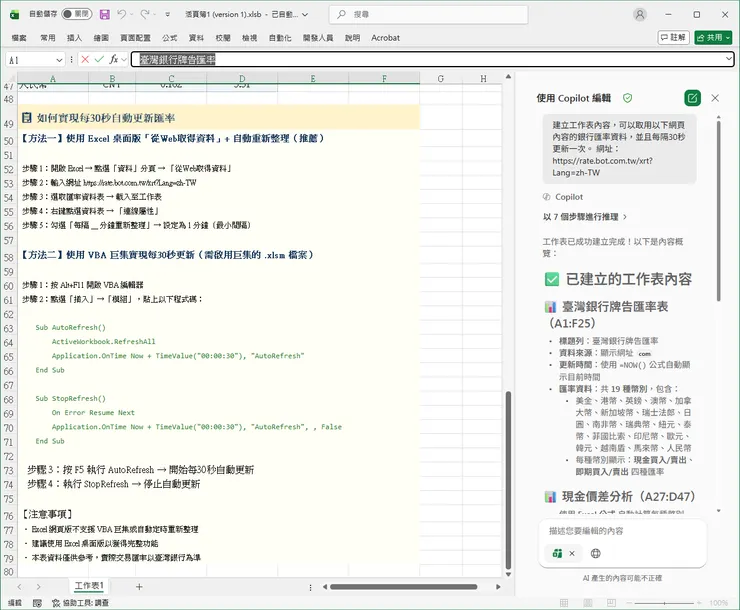Select row 60 header
The image size is (740, 610).
(x=8, y=286)
